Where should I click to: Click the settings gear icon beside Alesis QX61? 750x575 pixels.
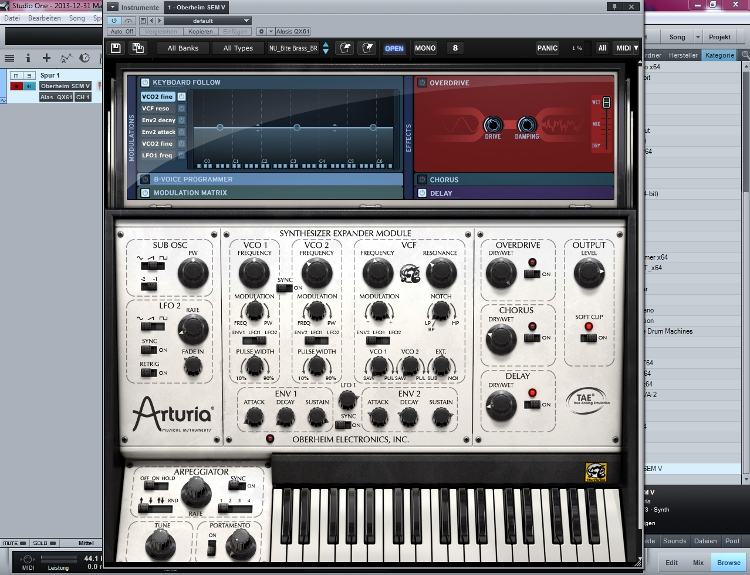[x=261, y=32]
